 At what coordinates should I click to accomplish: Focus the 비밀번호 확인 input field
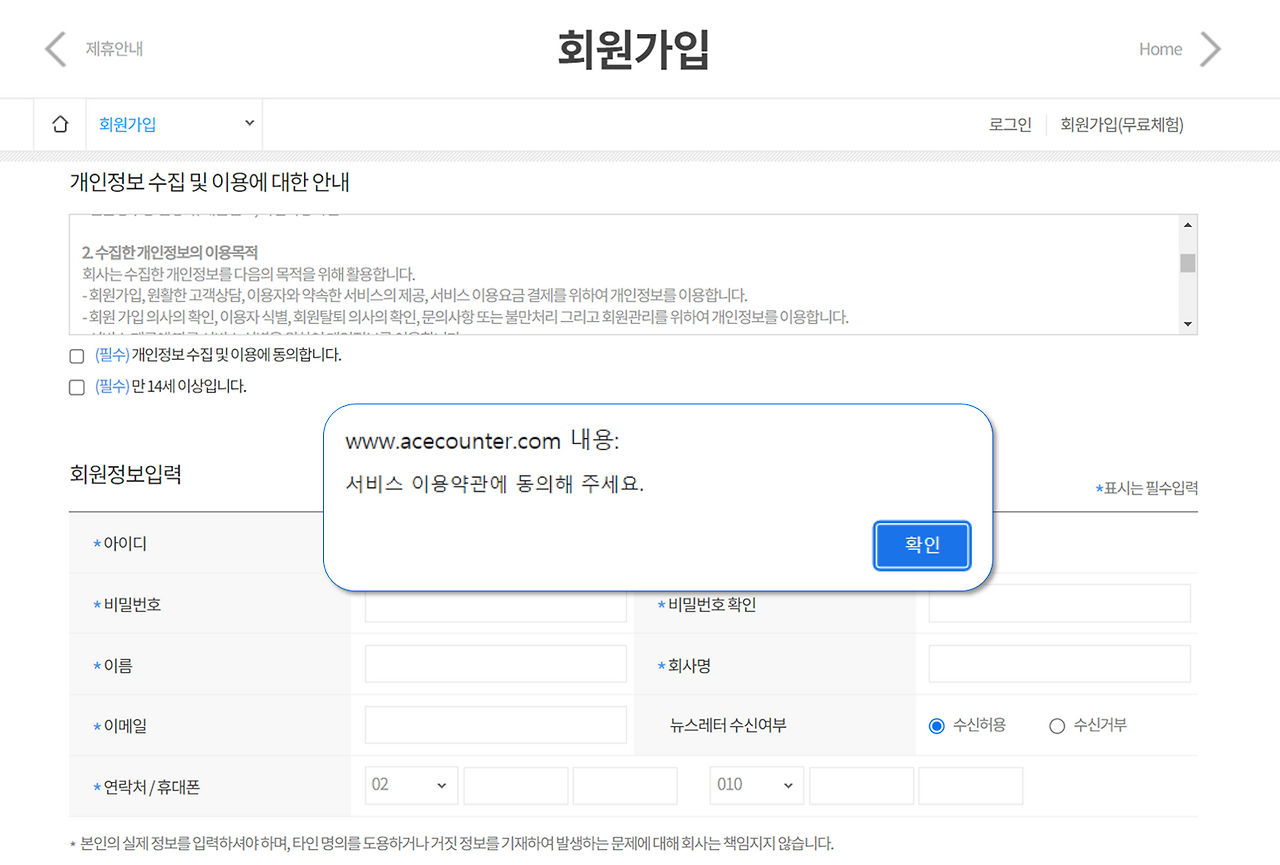coord(1060,604)
